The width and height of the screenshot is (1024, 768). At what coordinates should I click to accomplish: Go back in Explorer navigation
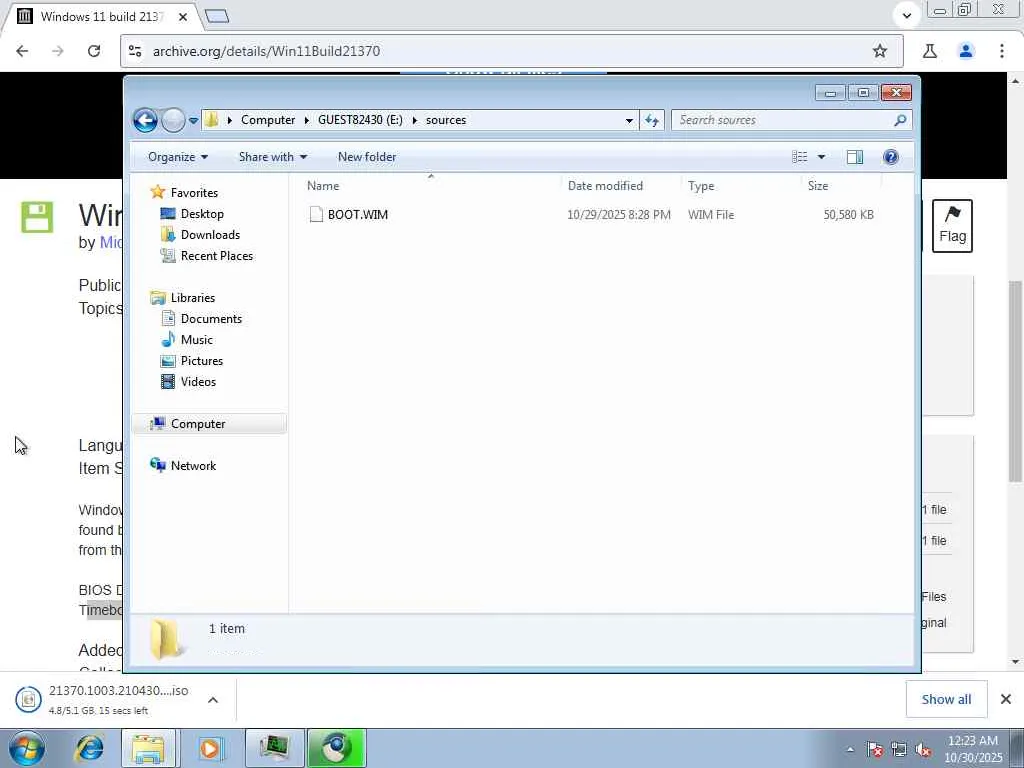(145, 120)
